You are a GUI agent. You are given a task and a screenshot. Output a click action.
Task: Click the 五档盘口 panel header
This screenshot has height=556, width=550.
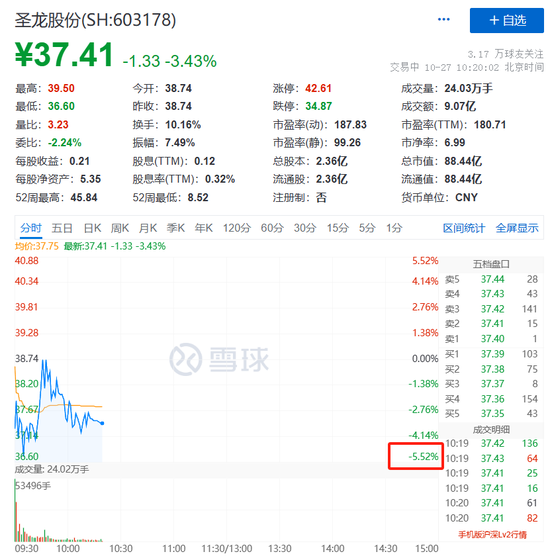(x=491, y=264)
